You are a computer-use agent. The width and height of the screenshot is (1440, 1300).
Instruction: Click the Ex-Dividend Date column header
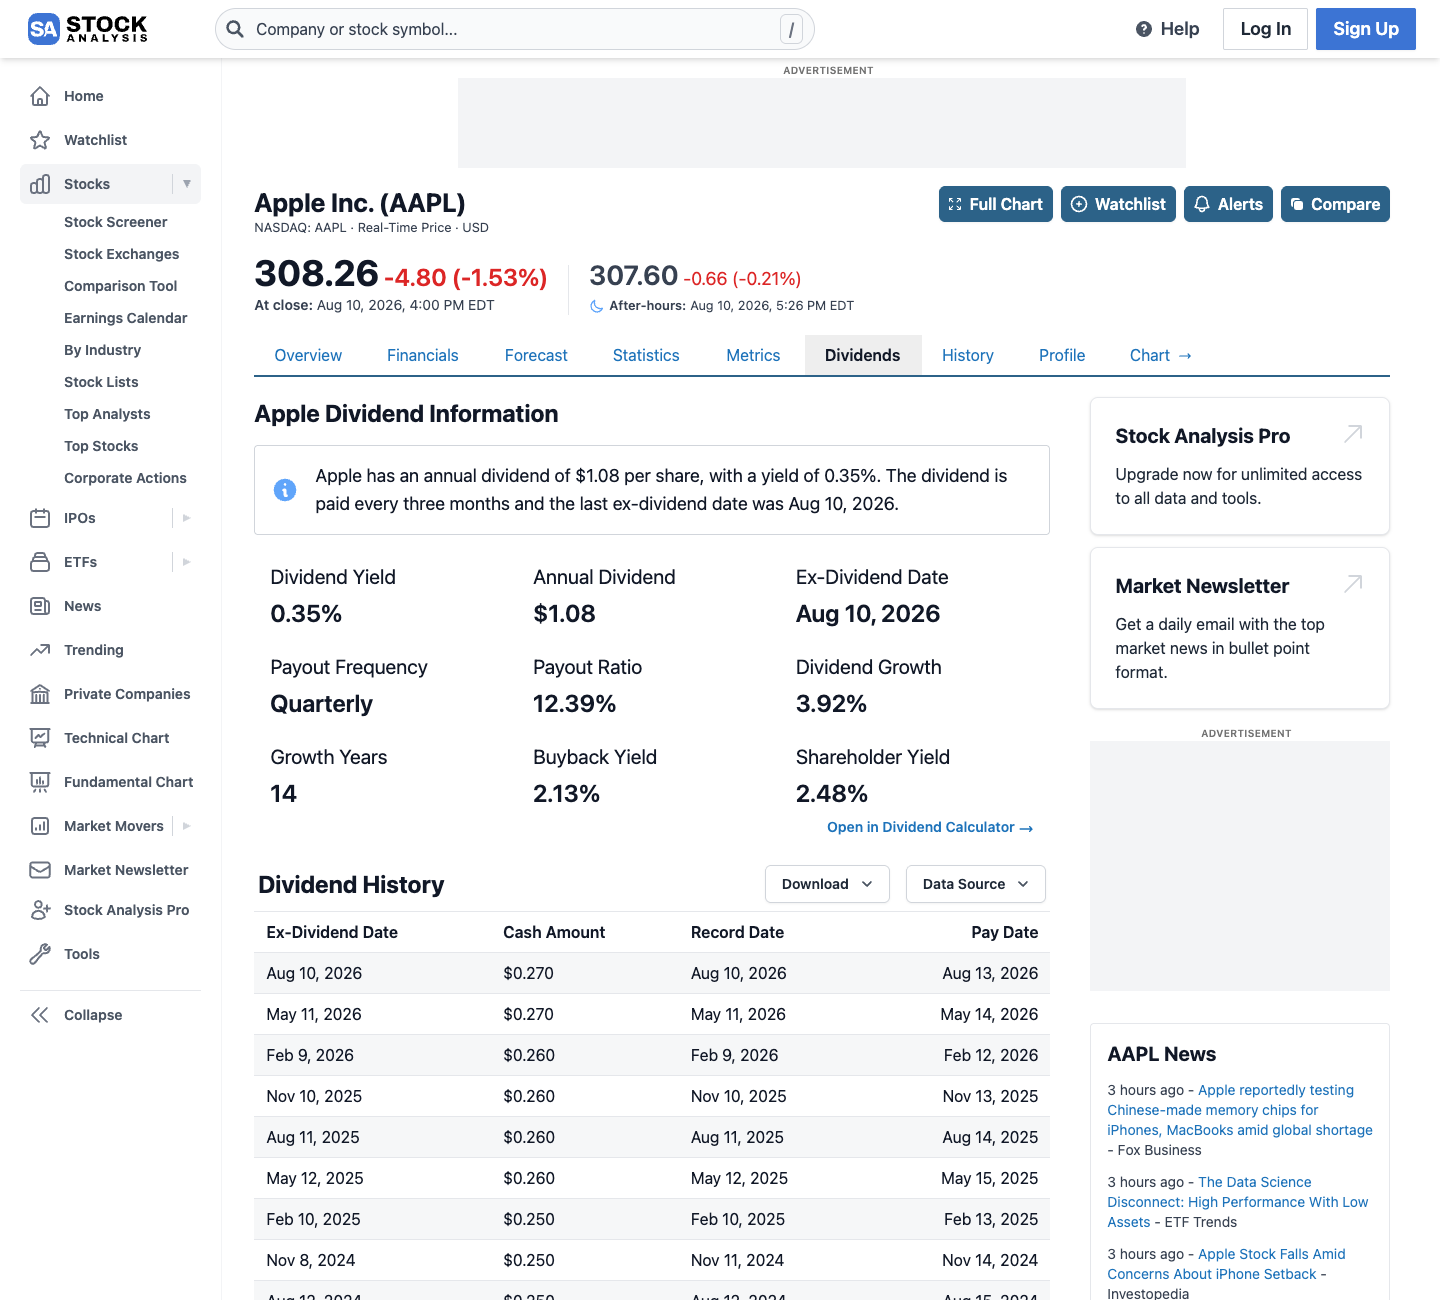coord(332,932)
